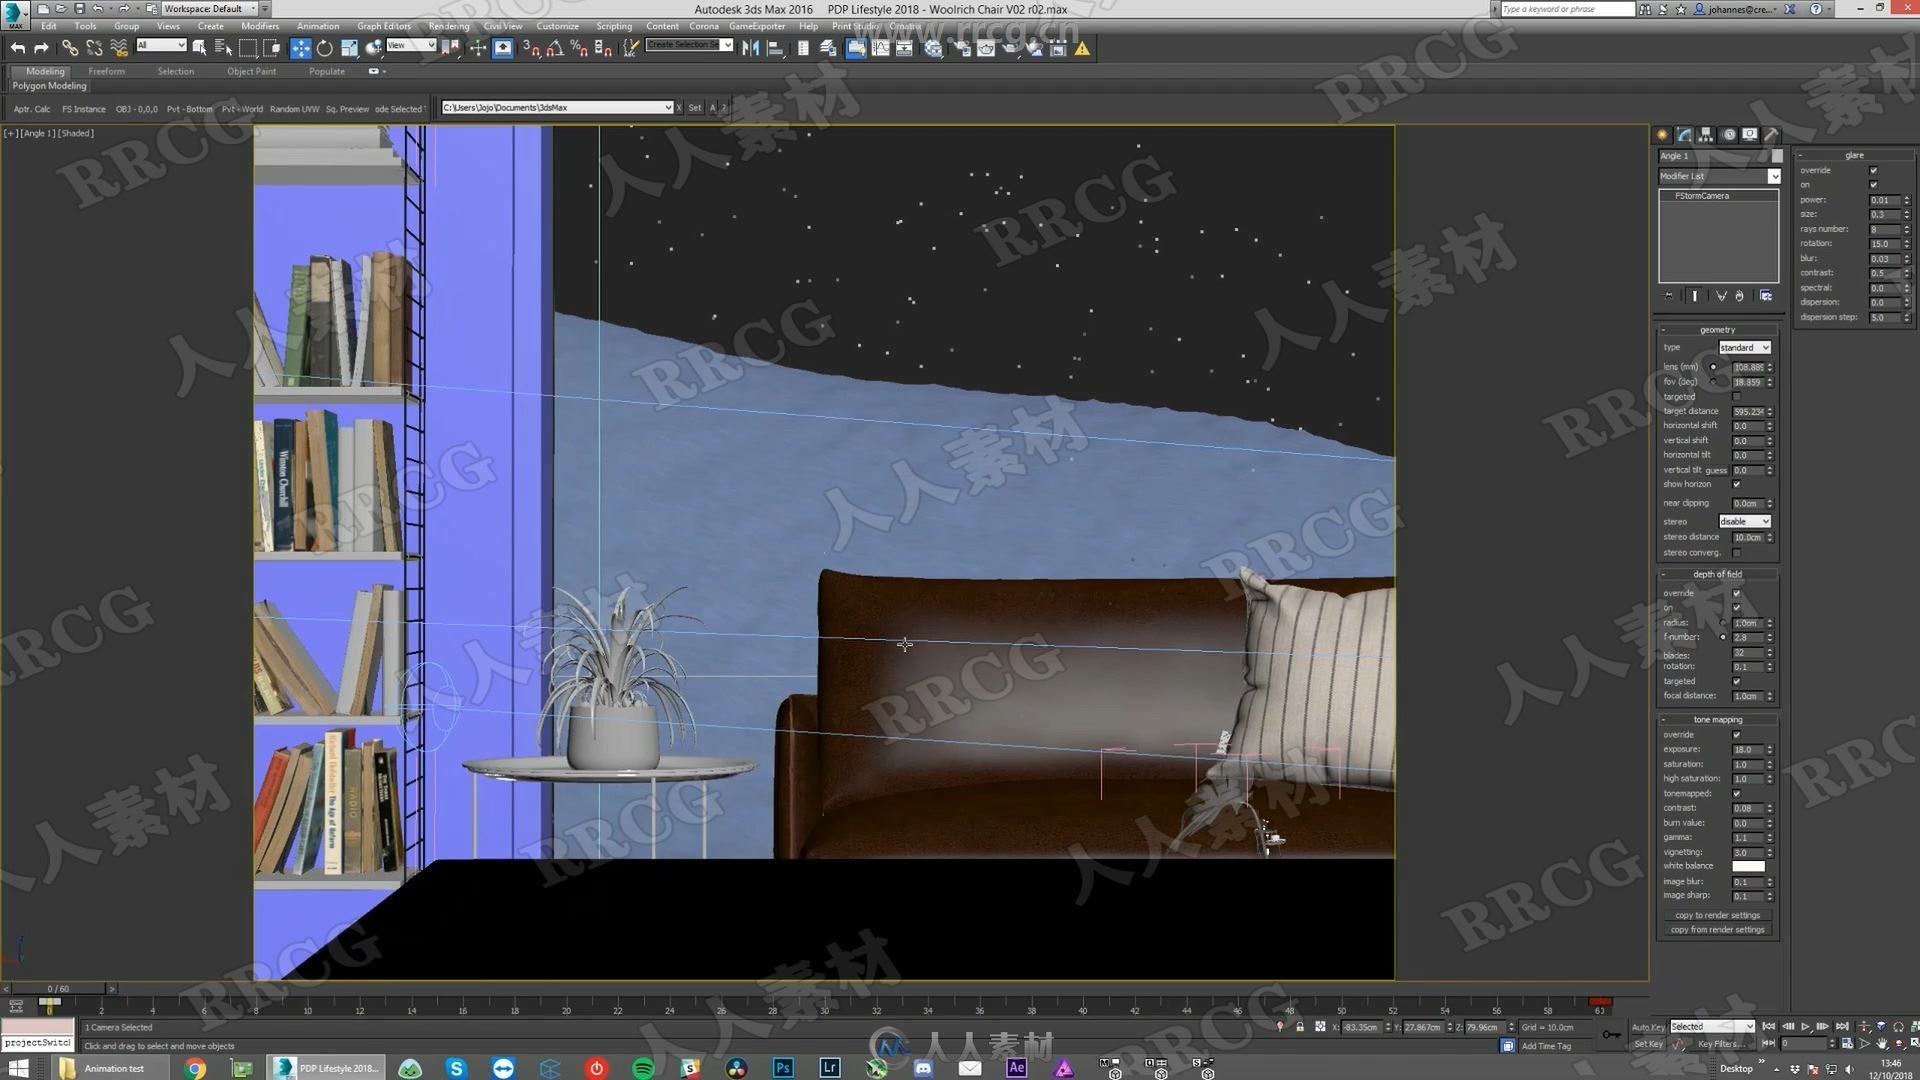Screen dimensions: 1920x1080
Task: Collapse the tone mapping rollout
Action: coord(1717,719)
